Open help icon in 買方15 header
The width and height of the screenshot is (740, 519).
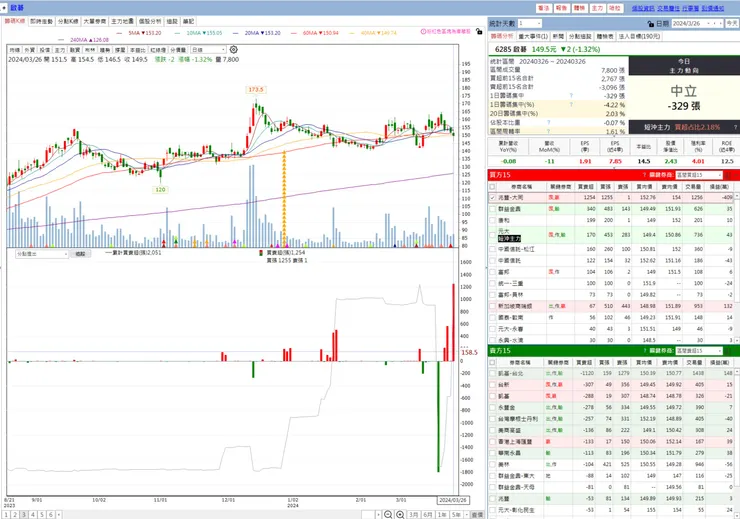pos(644,175)
